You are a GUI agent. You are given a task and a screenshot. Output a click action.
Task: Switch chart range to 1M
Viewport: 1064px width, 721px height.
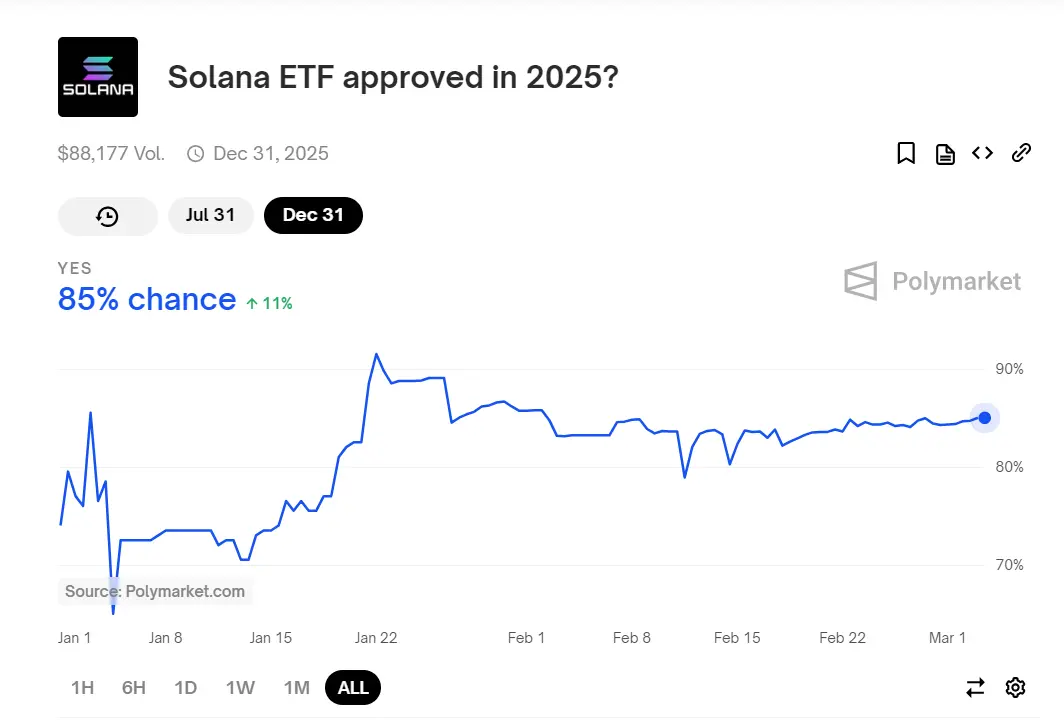pyautogui.click(x=296, y=687)
